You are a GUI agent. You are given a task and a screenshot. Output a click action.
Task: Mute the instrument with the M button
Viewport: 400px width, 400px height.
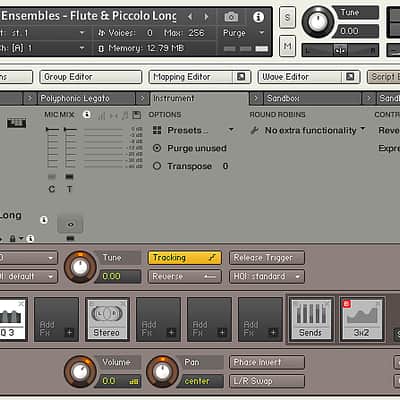tap(287, 46)
